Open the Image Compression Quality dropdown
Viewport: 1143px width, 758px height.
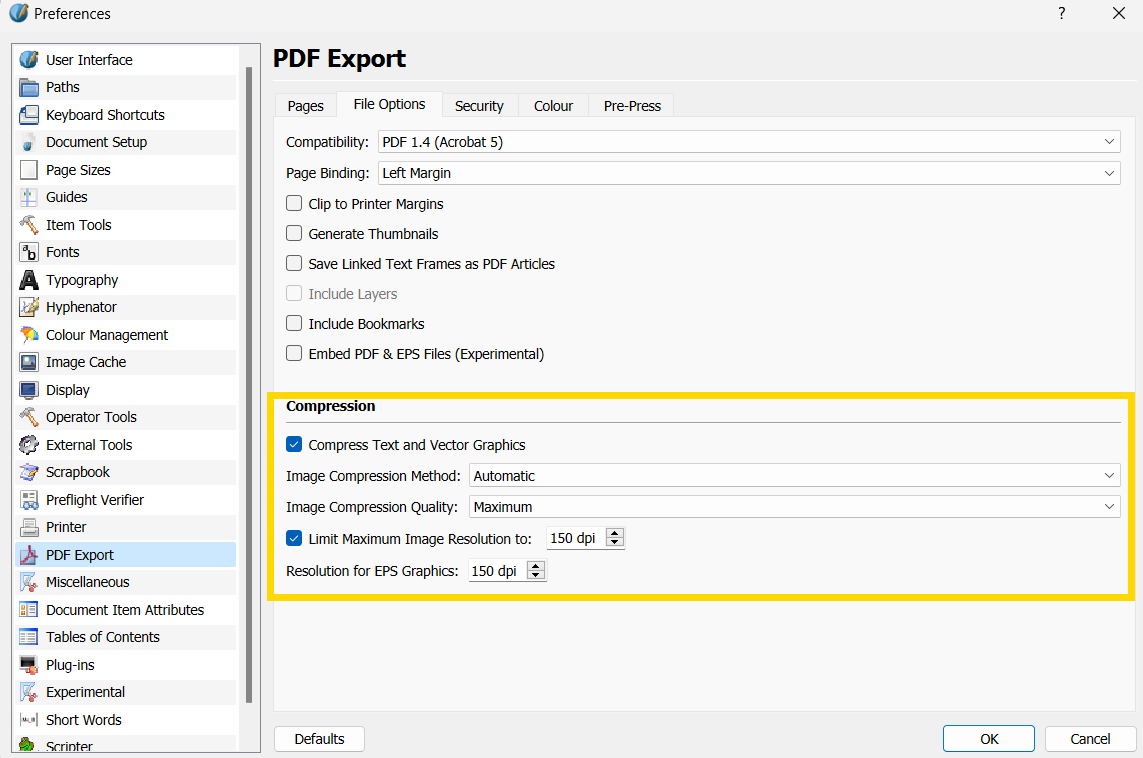pyautogui.click(x=794, y=507)
